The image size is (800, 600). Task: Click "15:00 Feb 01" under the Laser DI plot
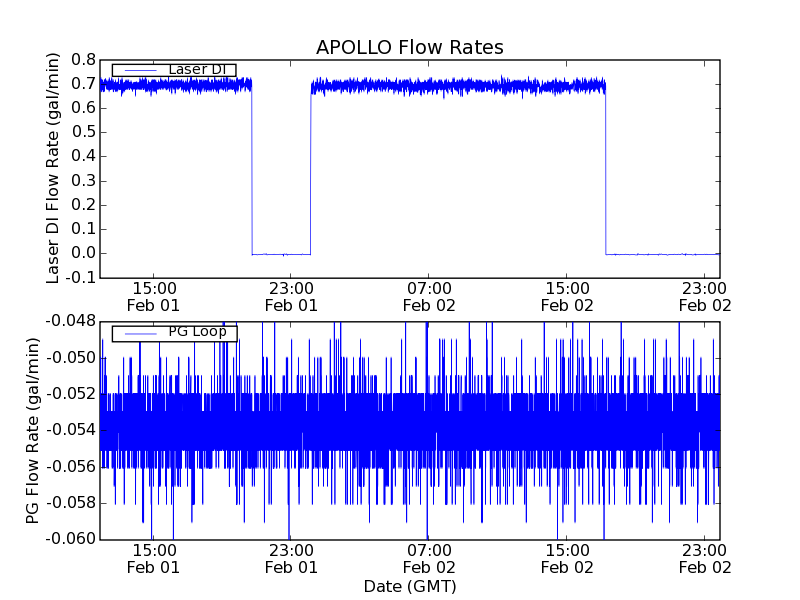pyautogui.click(x=154, y=297)
